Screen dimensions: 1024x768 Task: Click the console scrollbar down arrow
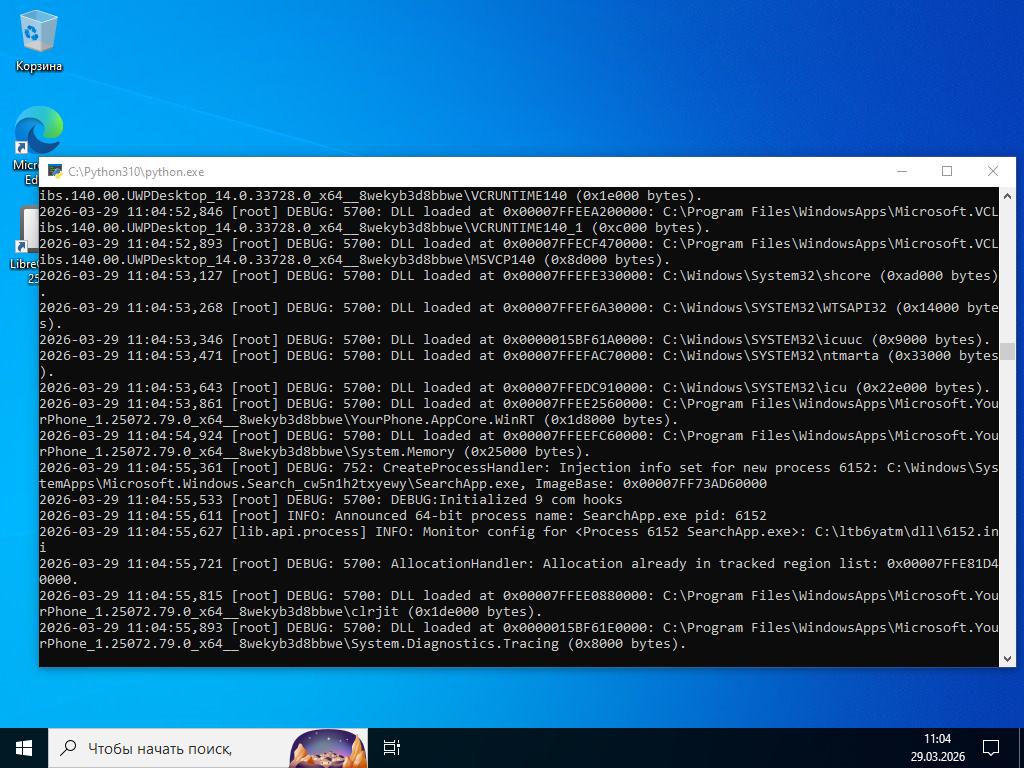pos(1007,658)
